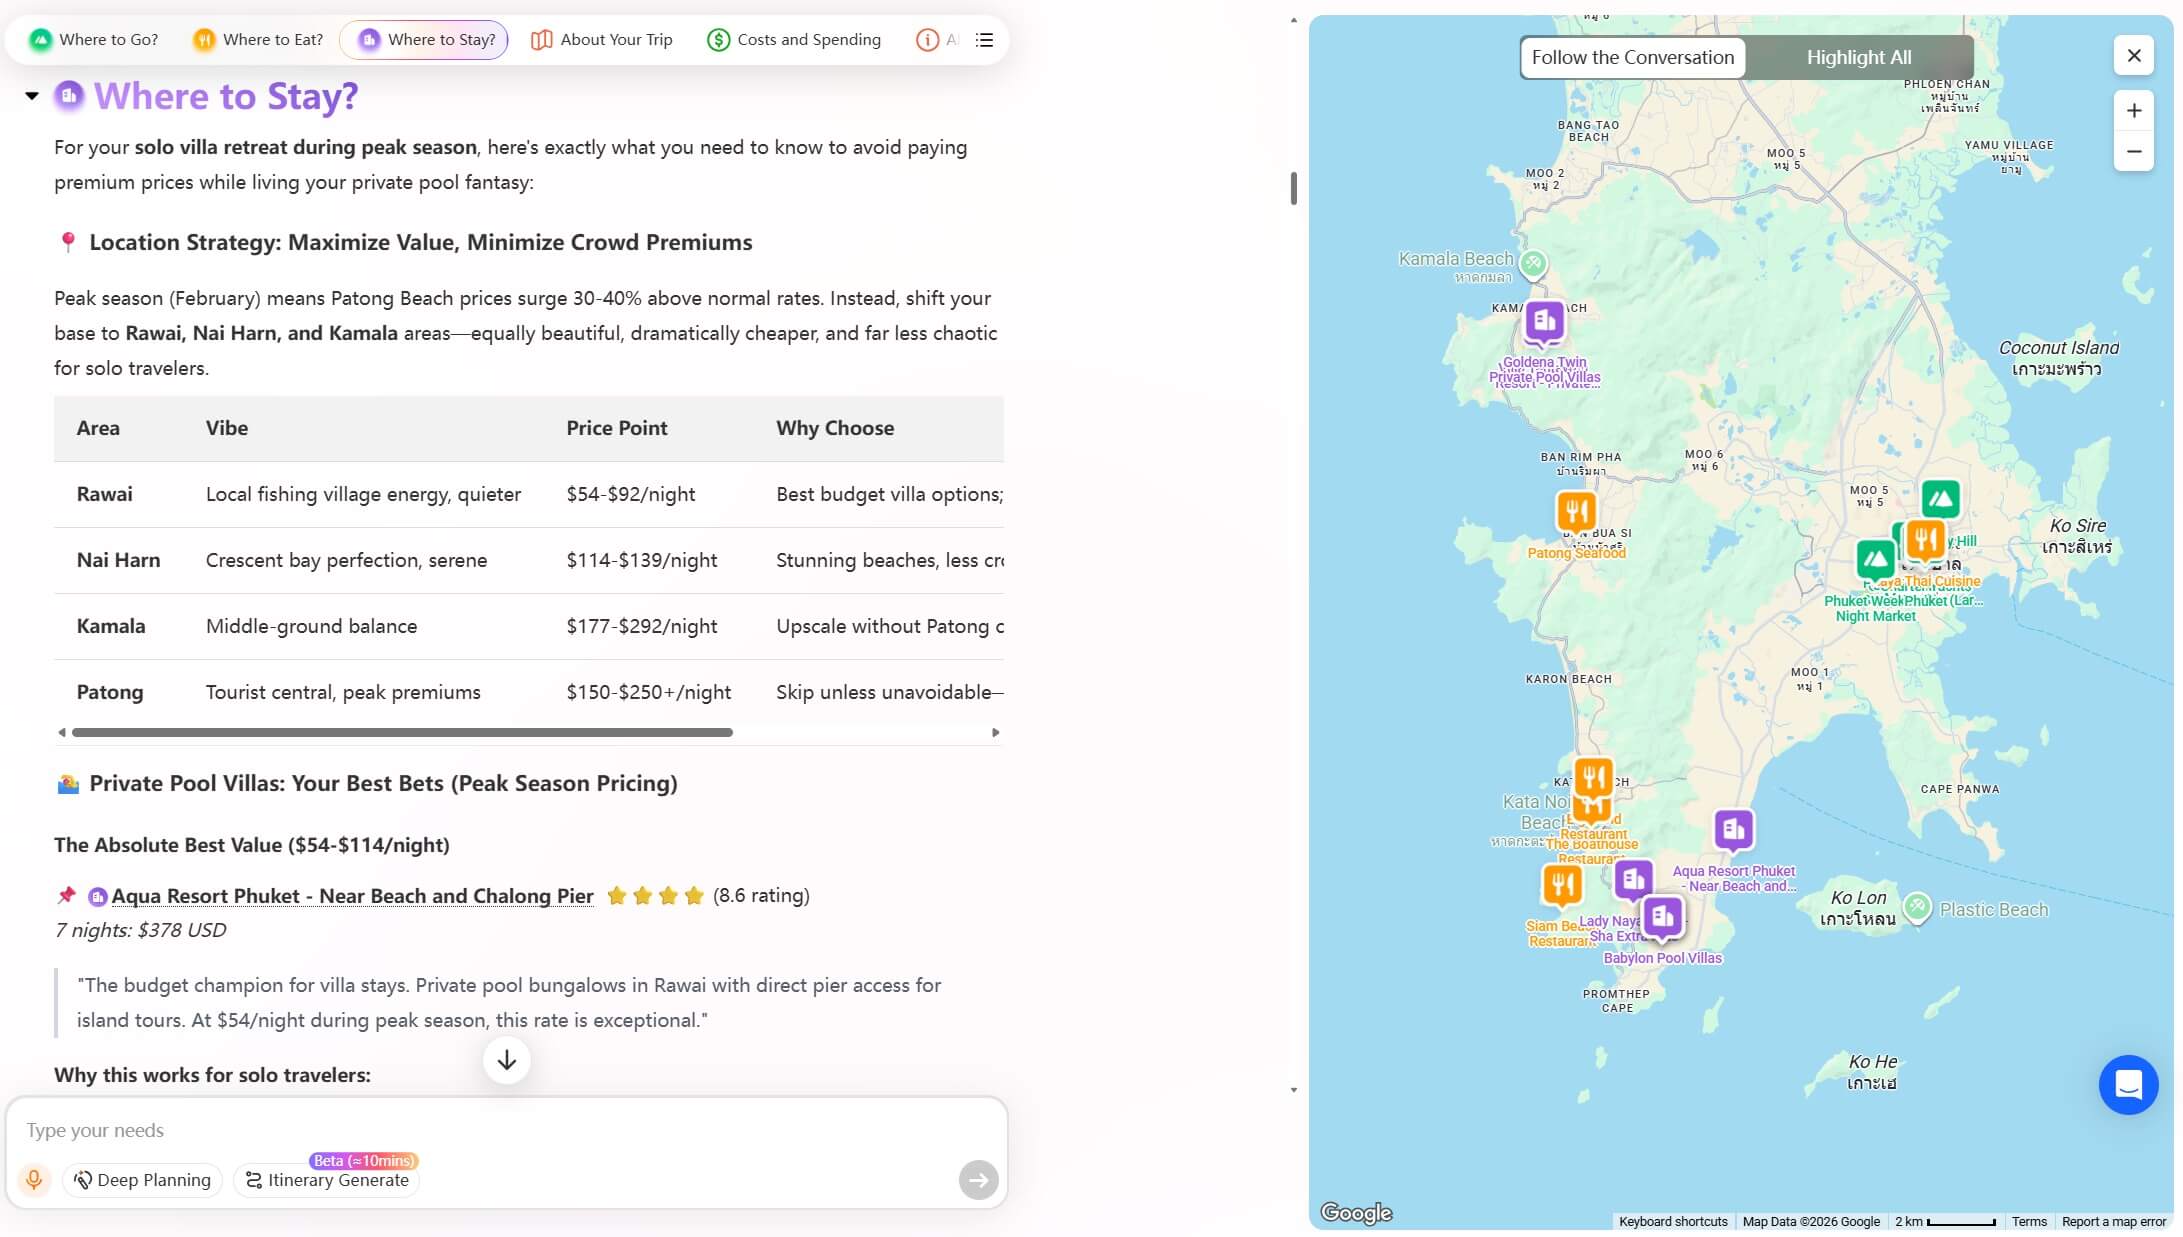This screenshot has height=1237, width=2183.
Task: Click the microphone voice input icon
Action: tap(34, 1180)
